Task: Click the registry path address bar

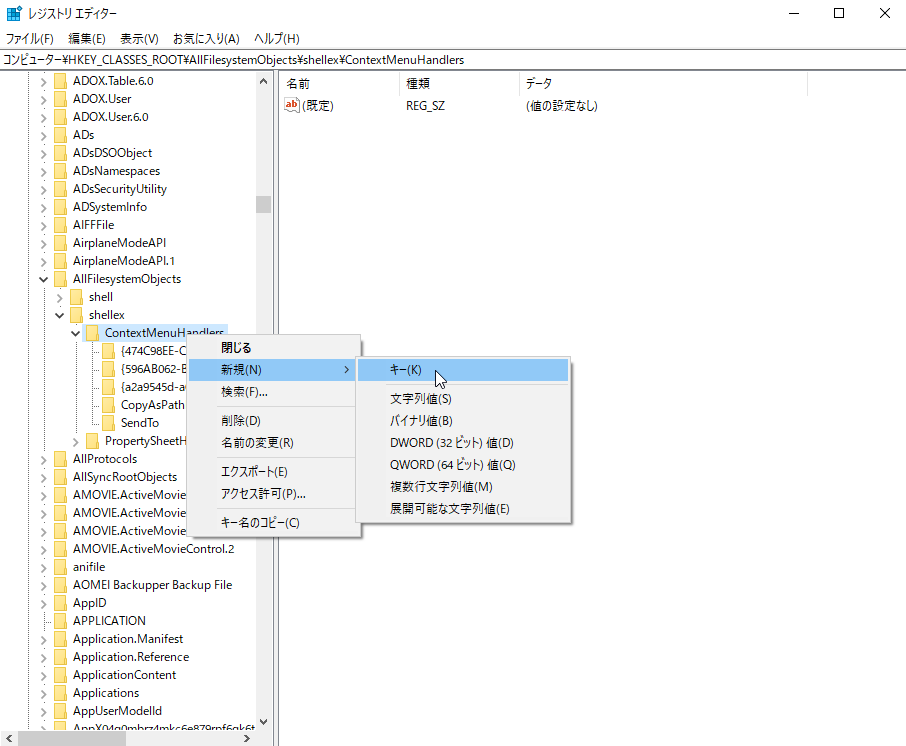Action: [453, 60]
